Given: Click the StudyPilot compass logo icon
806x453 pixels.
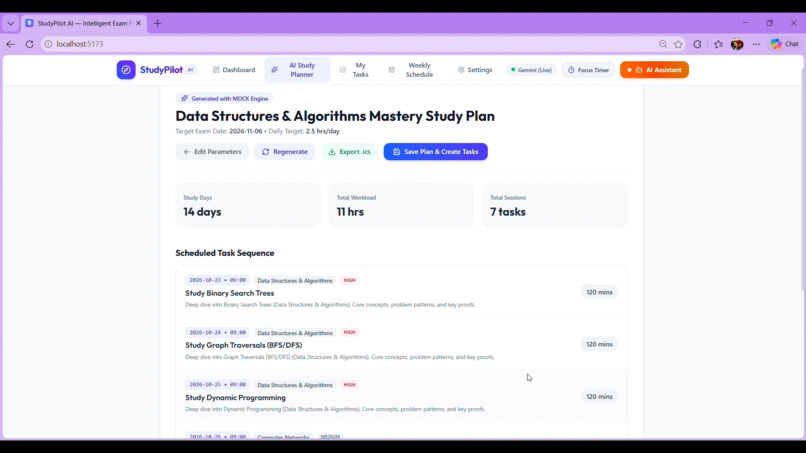Looking at the screenshot, I should click(x=126, y=70).
